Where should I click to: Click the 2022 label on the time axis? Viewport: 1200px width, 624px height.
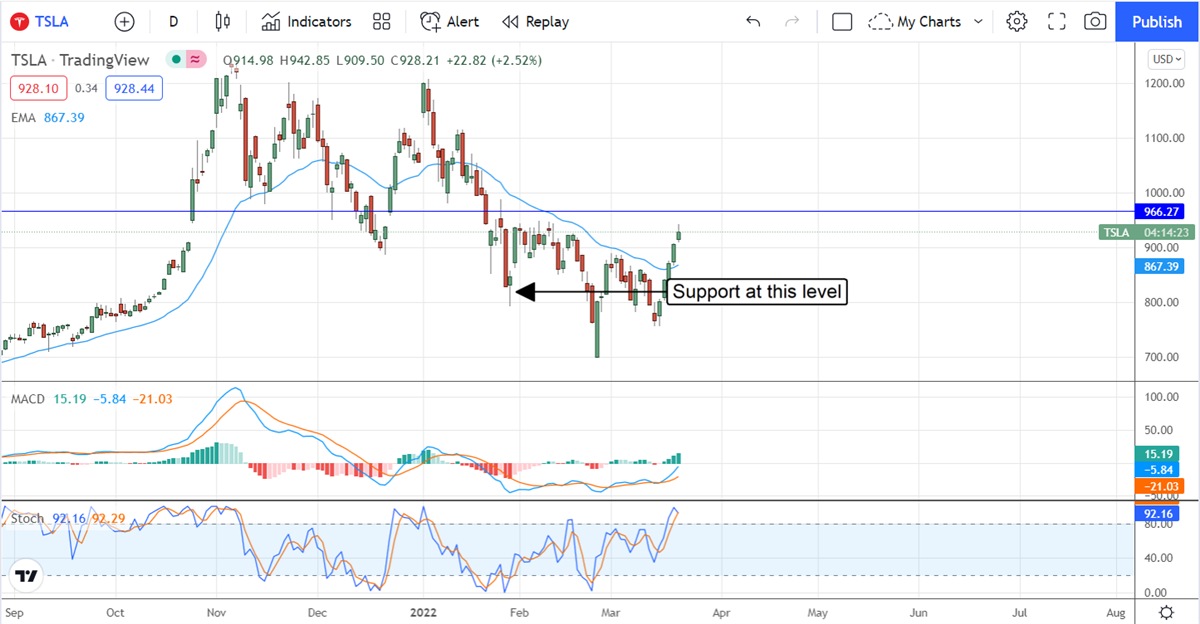423,611
